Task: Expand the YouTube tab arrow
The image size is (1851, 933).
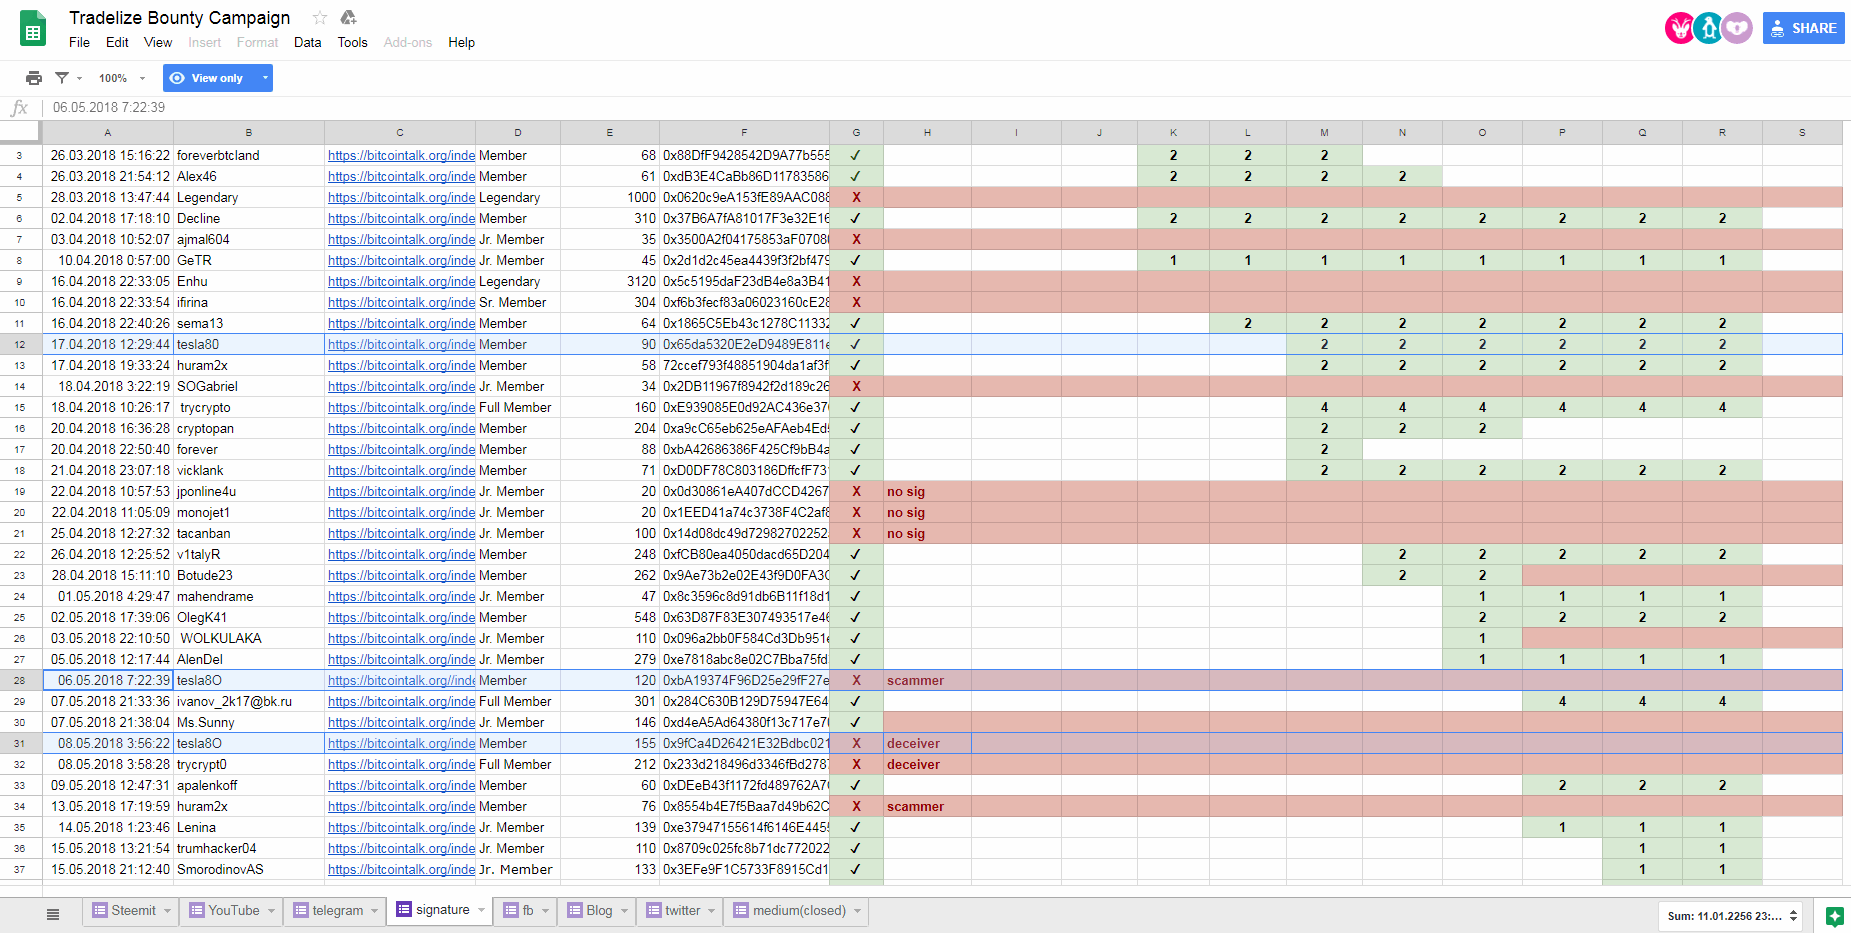Action: [x=271, y=911]
